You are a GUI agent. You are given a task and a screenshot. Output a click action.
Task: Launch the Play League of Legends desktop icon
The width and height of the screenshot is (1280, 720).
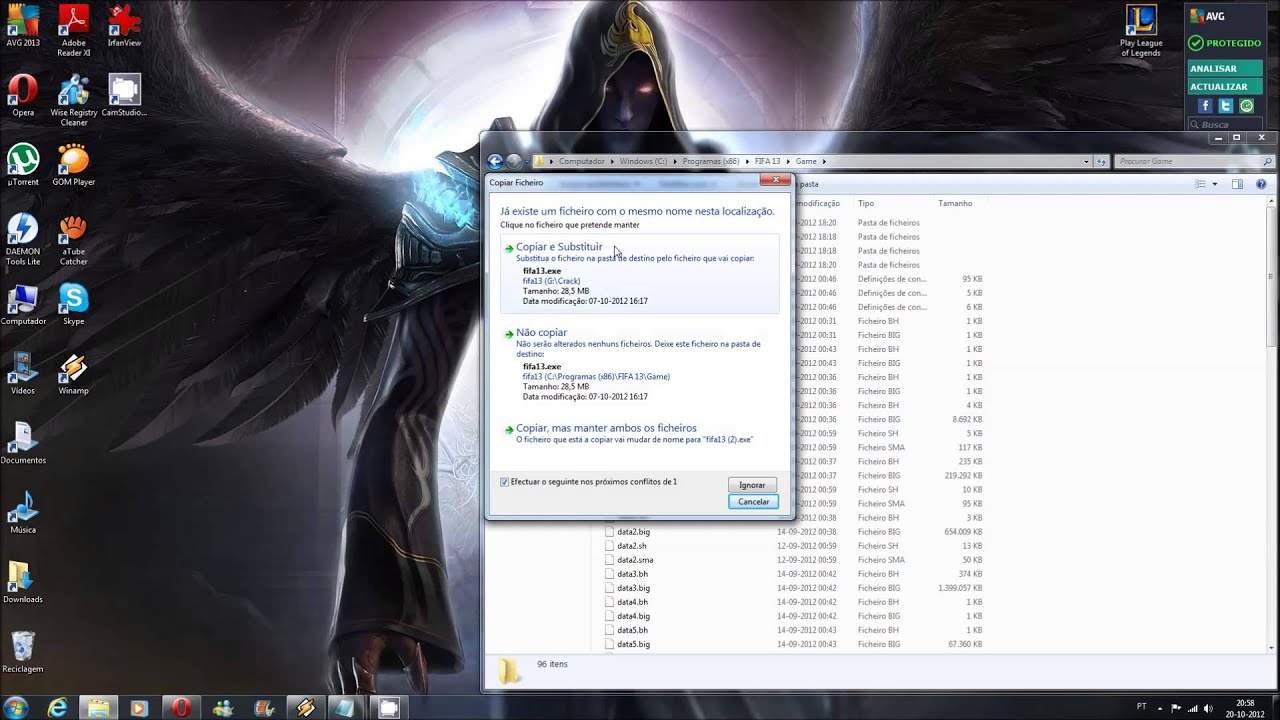1141,31
